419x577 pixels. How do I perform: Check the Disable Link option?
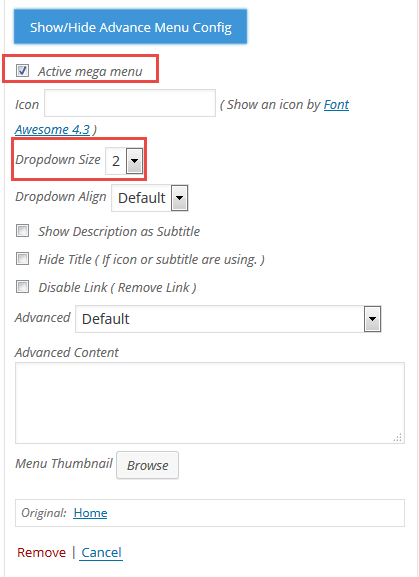pyautogui.click(x=22, y=286)
